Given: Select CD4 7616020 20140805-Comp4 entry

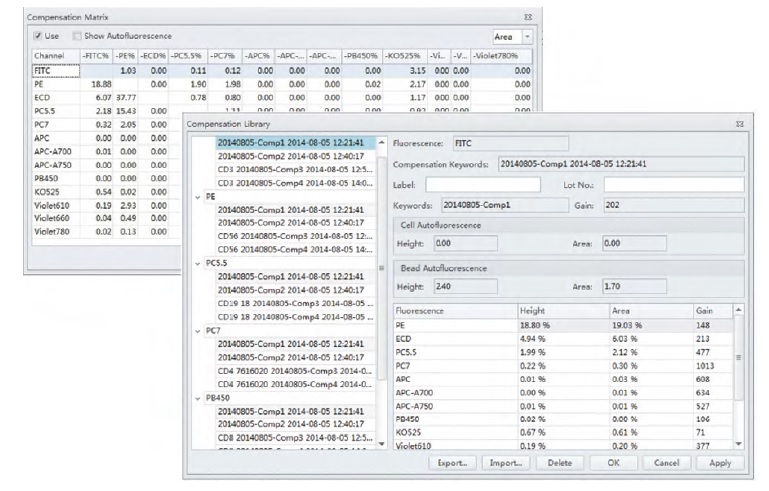Looking at the screenshot, I should pos(296,384).
